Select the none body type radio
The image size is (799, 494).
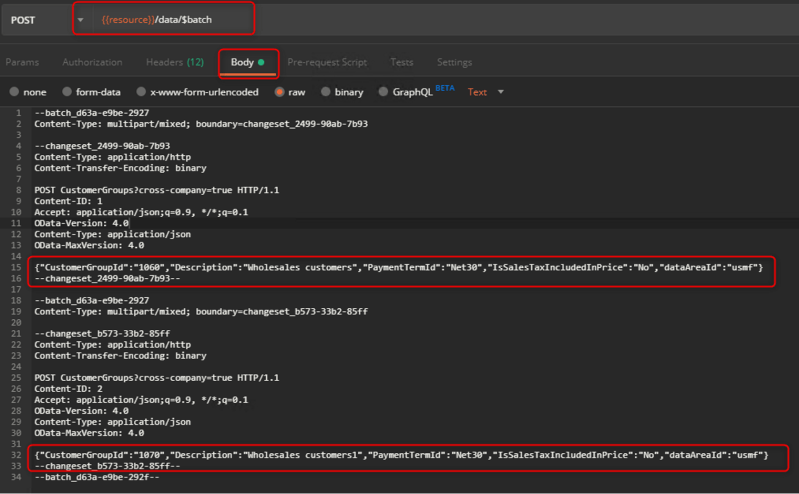(x=14, y=92)
